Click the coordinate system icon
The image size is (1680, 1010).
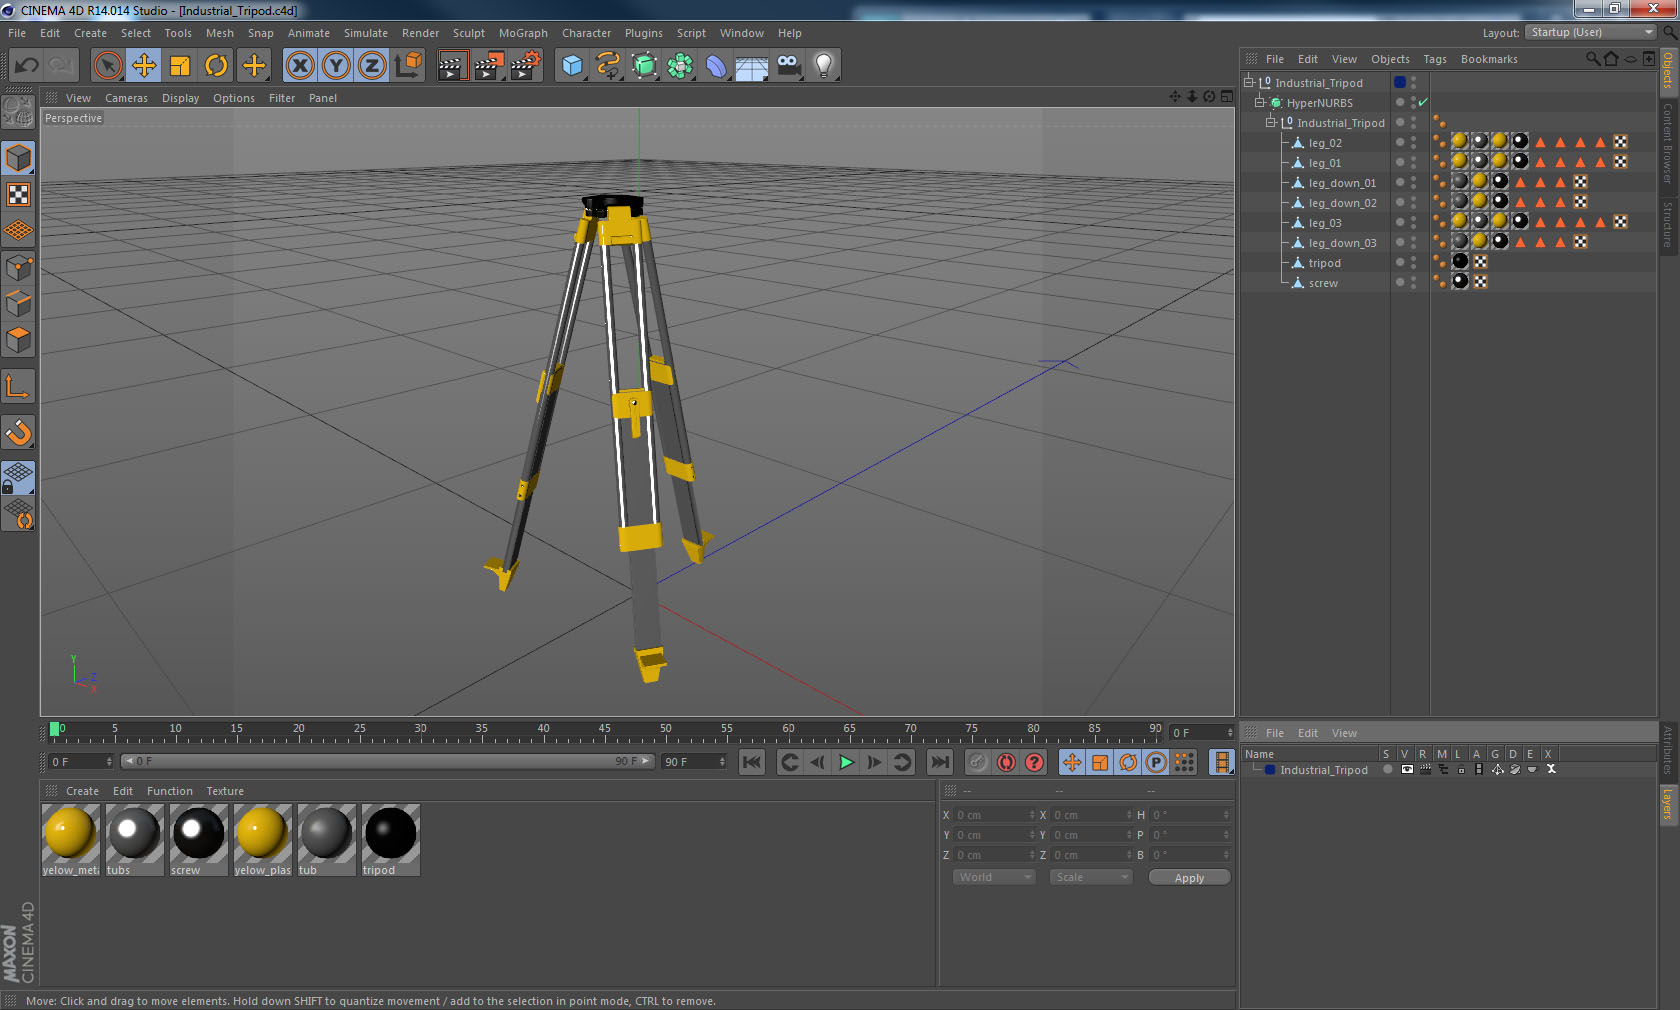point(408,66)
